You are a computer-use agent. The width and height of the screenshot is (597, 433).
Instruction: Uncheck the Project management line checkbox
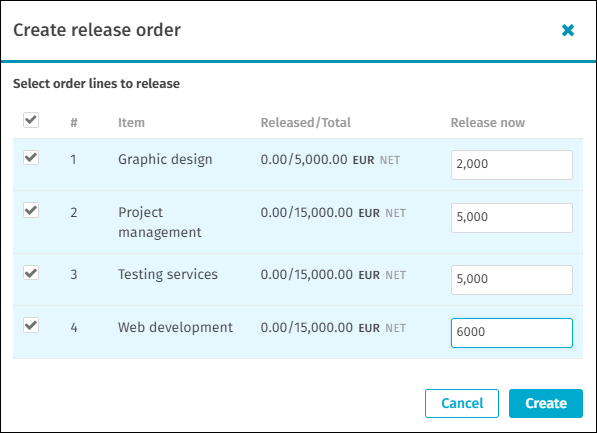(31, 210)
